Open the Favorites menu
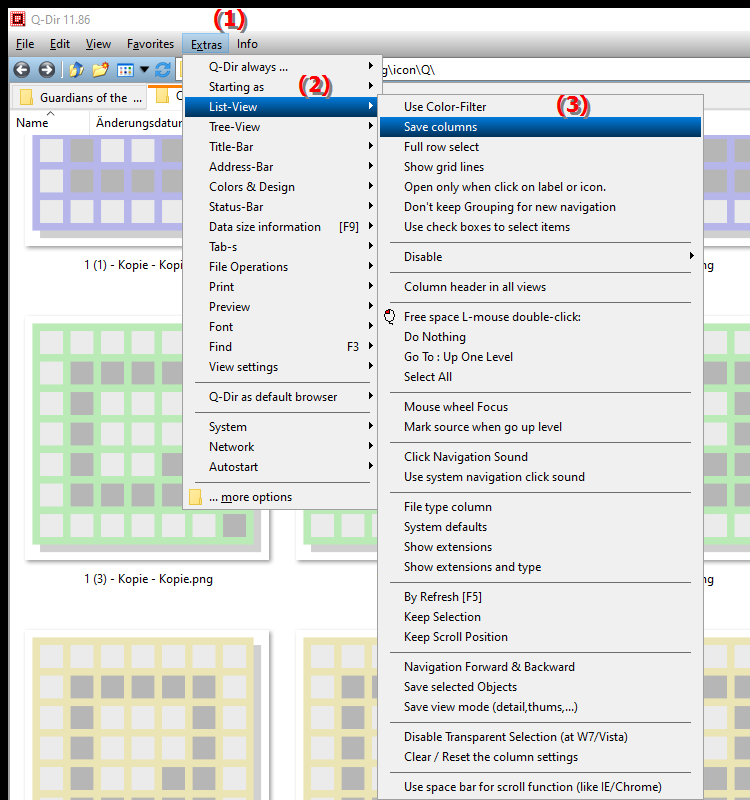 (x=150, y=44)
